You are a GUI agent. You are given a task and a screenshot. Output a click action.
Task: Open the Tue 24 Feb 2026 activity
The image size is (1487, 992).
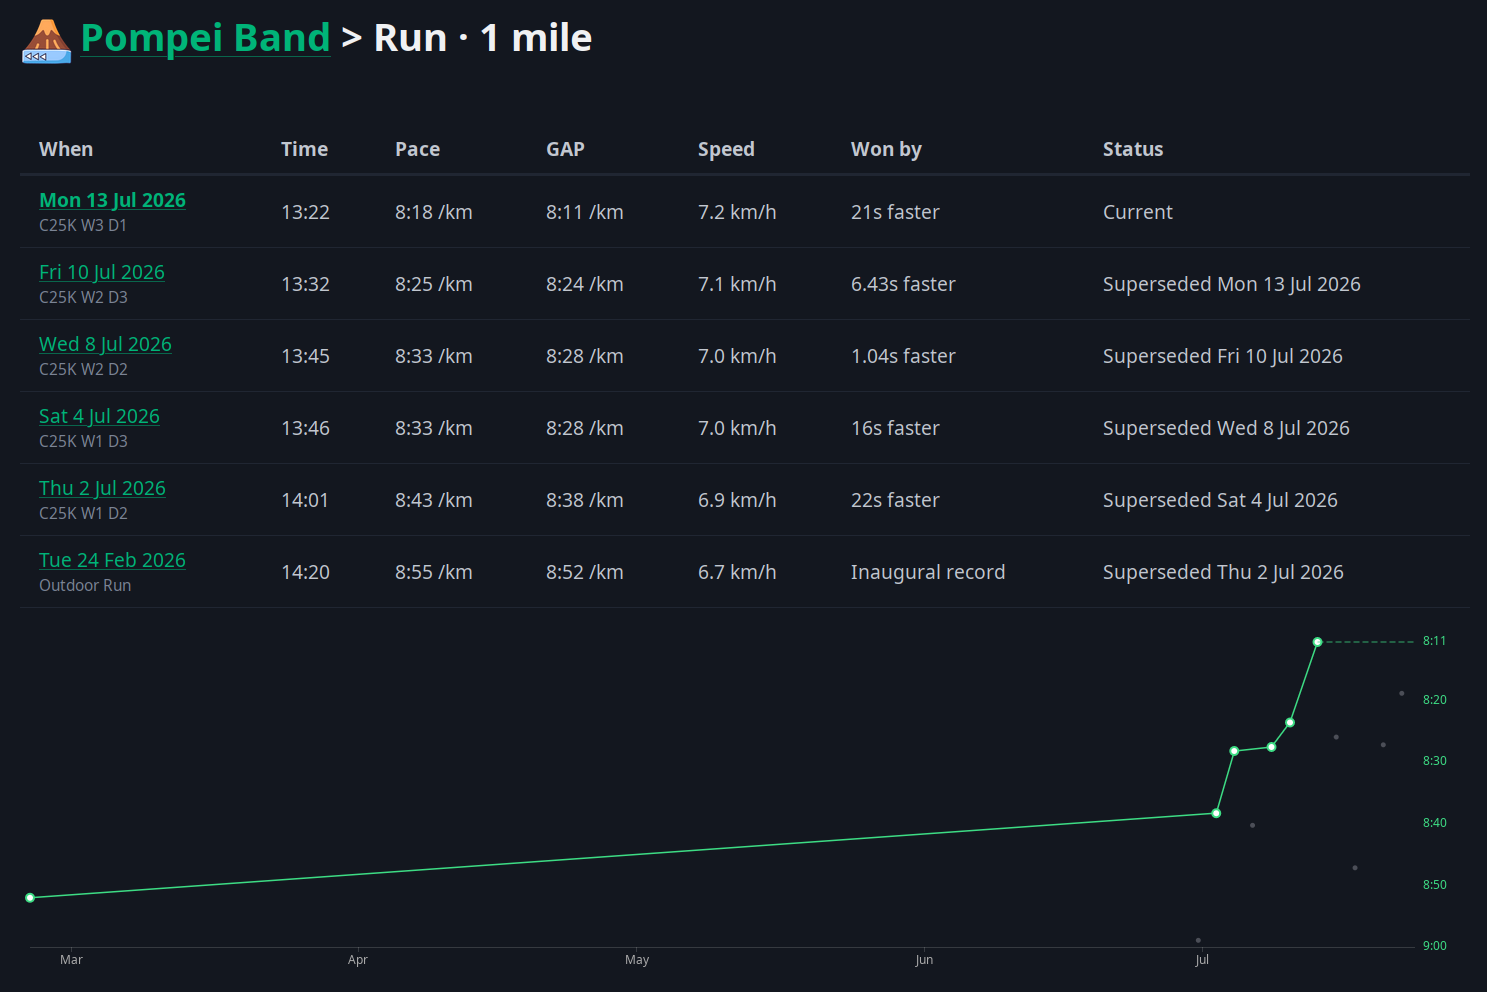(112, 560)
